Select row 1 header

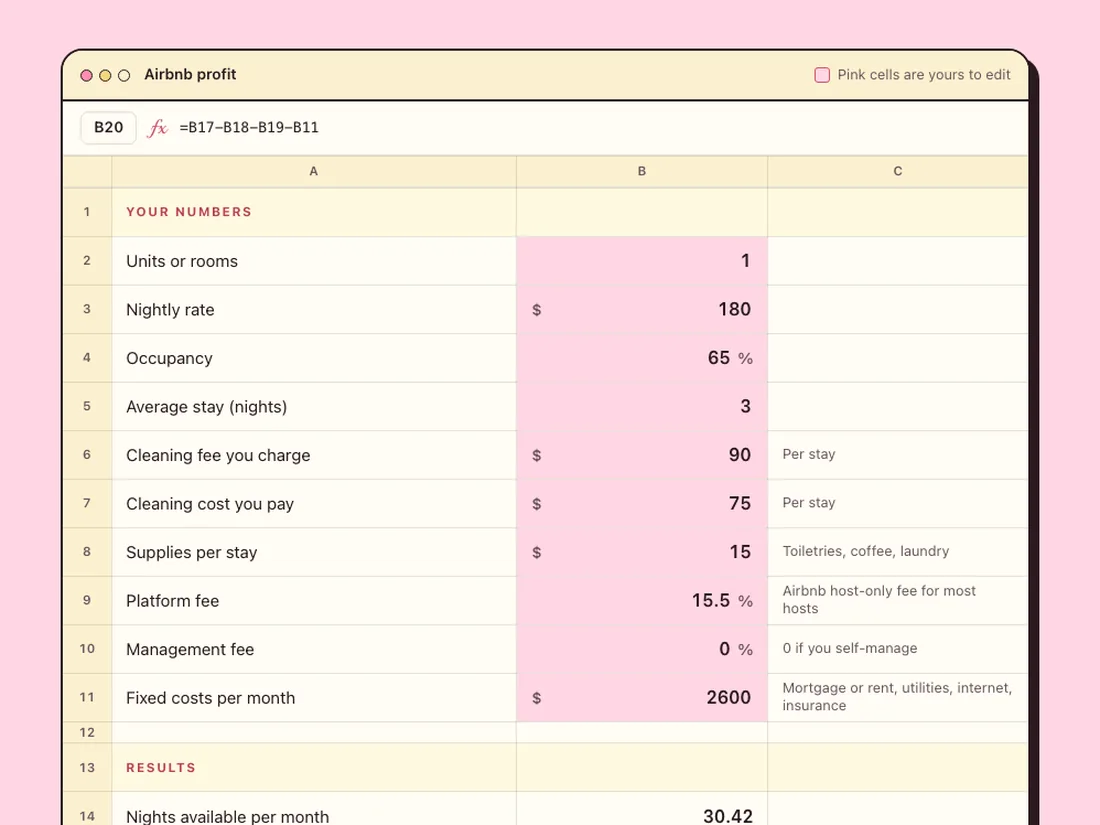point(87,212)
